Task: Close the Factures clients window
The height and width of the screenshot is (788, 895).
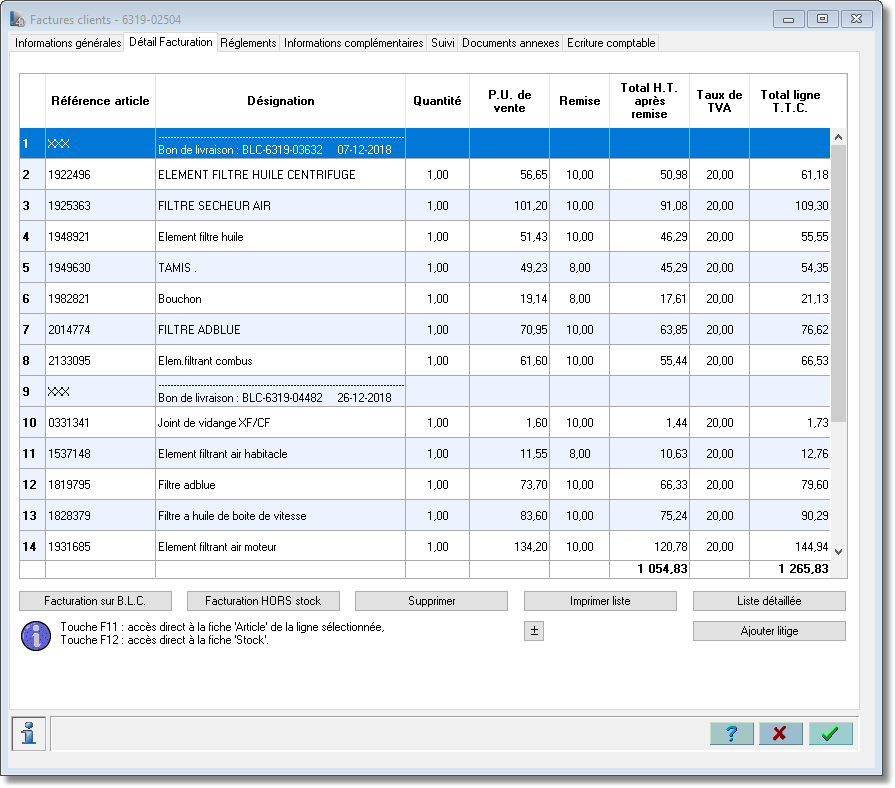Action: [x=856, y=19]
